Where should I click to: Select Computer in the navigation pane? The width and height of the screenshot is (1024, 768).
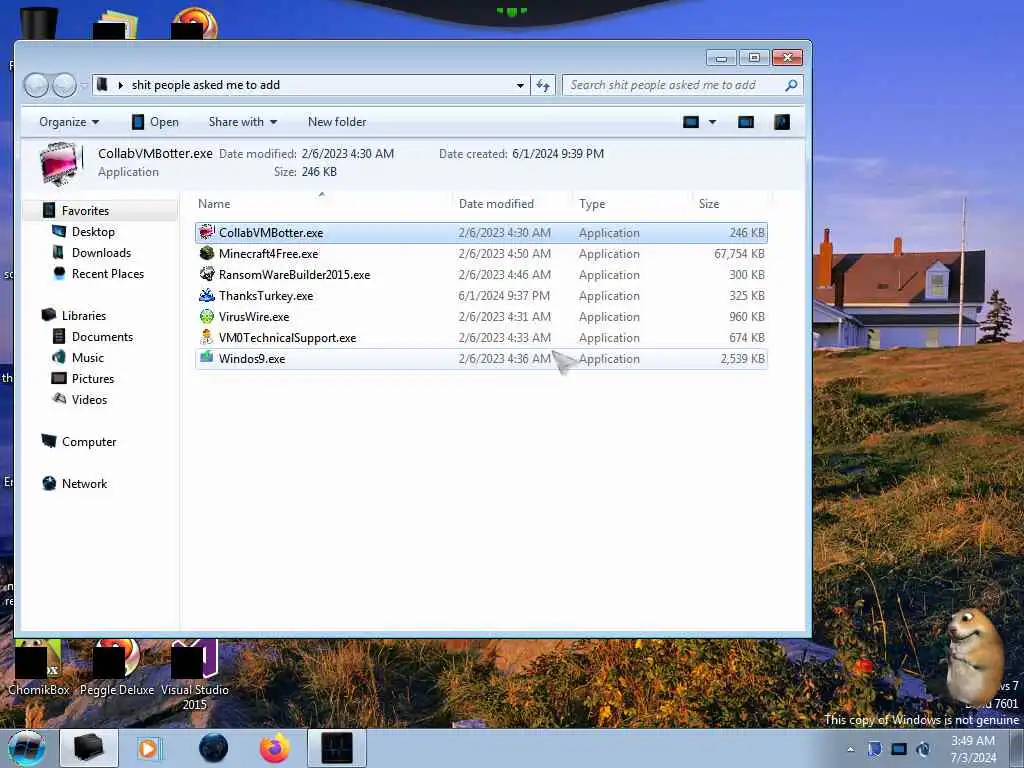coord(89,441)
